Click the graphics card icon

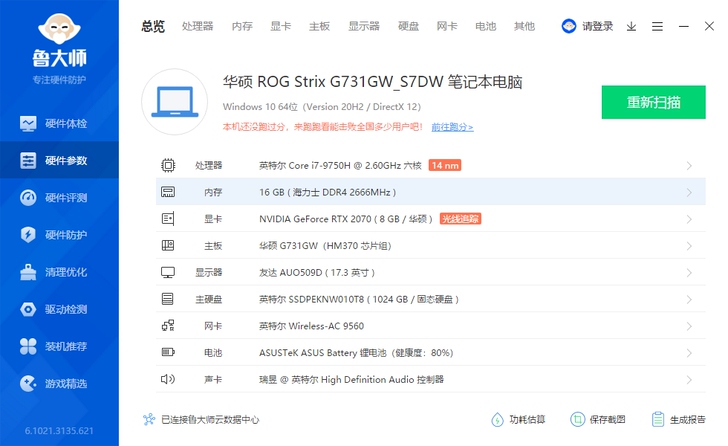(168, 219)
